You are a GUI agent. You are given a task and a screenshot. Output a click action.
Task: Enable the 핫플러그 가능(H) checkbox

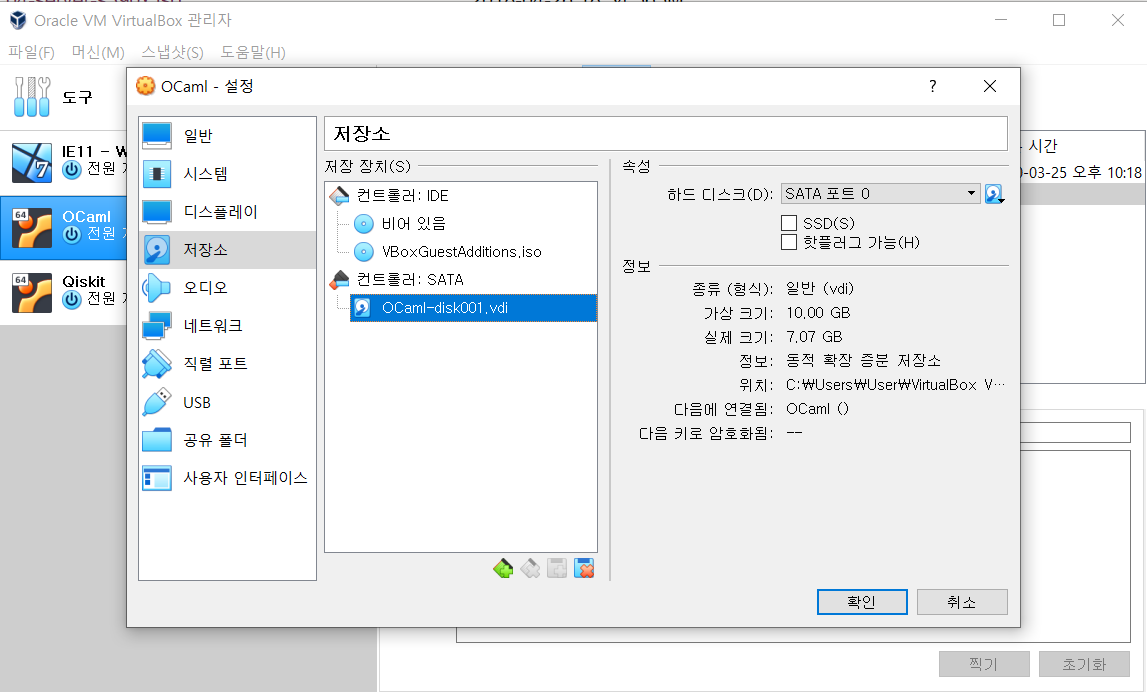789,242
